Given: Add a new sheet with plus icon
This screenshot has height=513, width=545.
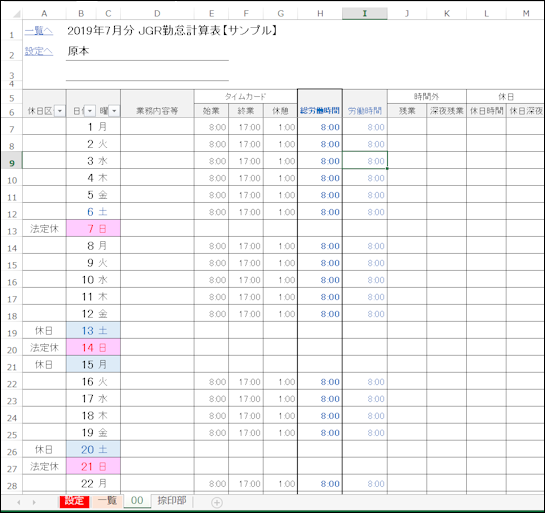Looking at the screenshot, I should tap(217, 503).
